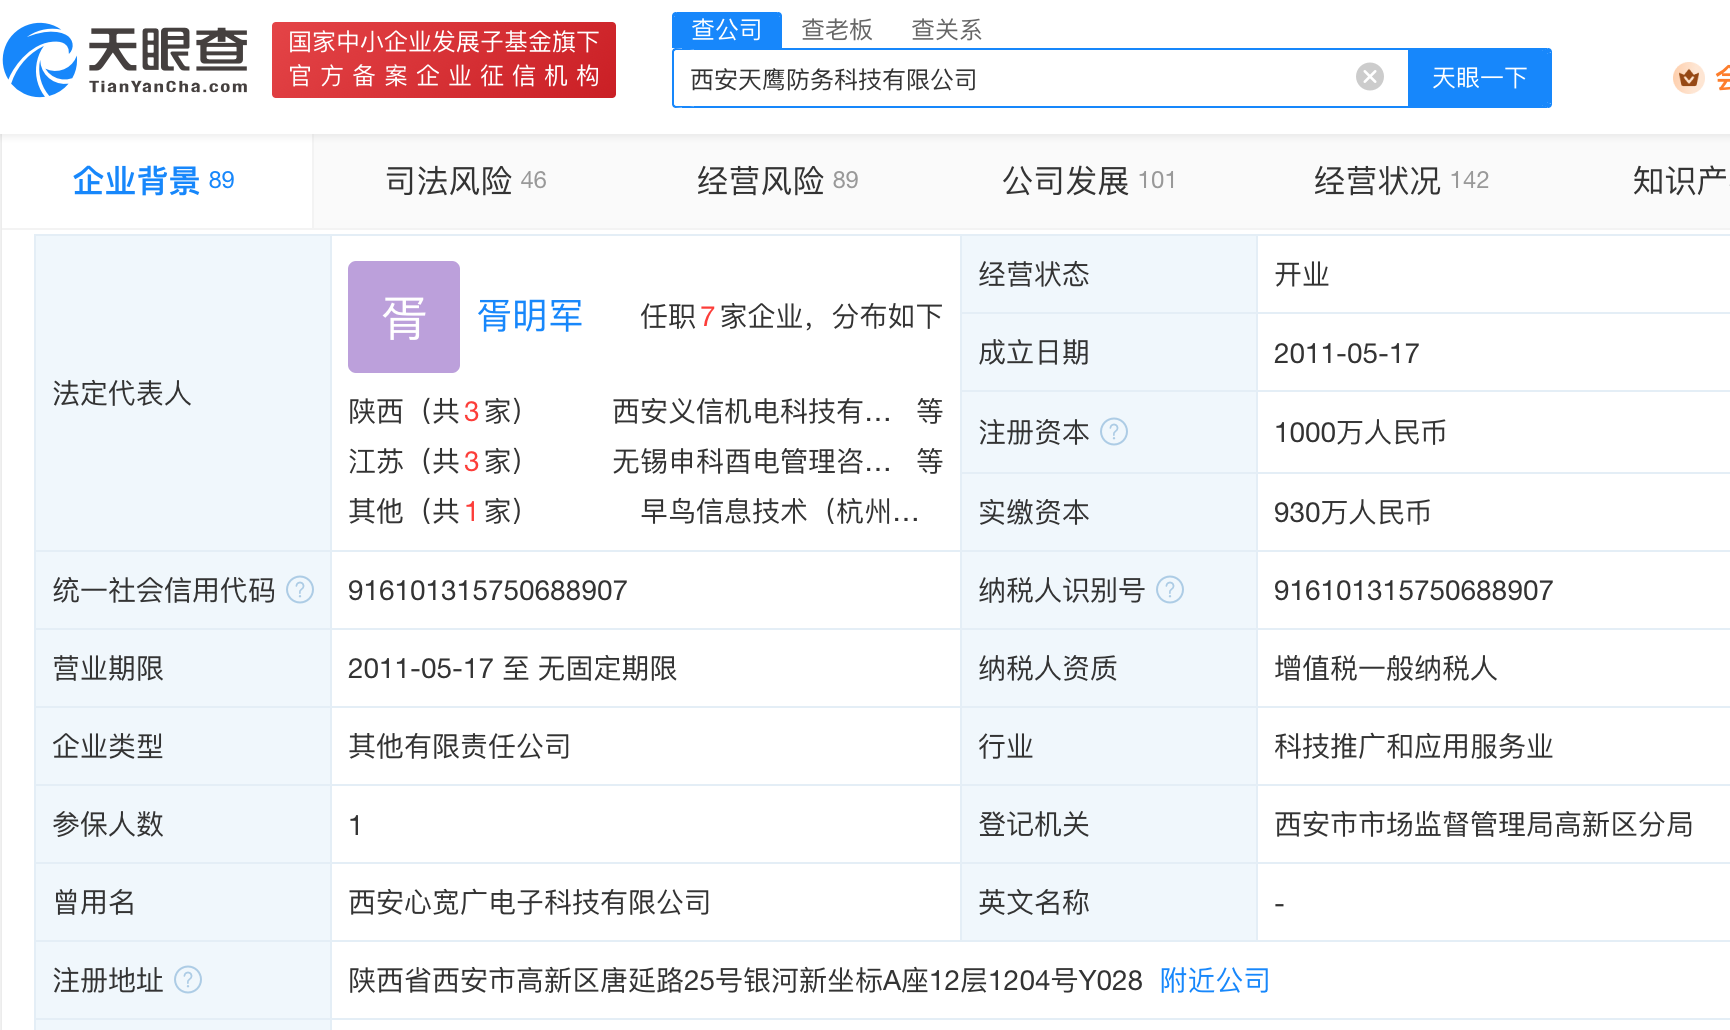This screenshot has width=1730, height=1030.
Task: Open help icon next to 注册地址
Action: (188, 980)
